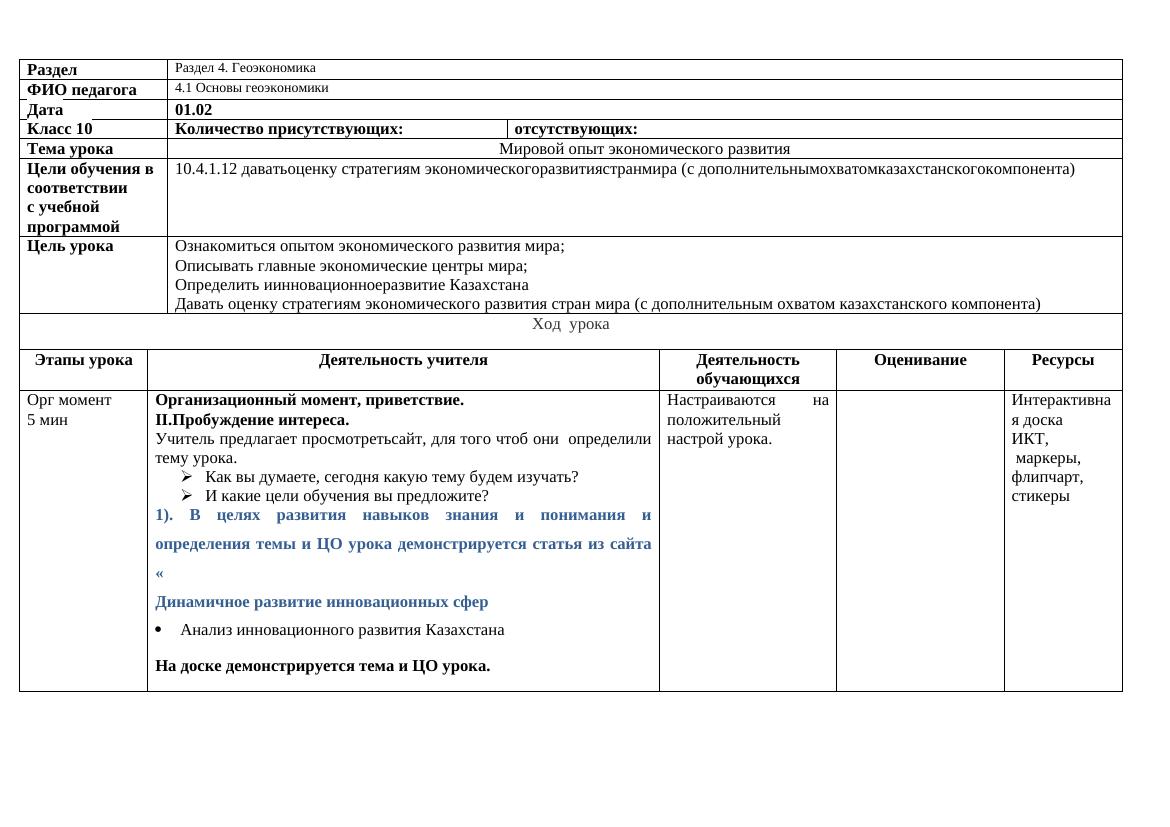Click the arrow bullet before "Как вы думаете"

[x=187, y=477]
